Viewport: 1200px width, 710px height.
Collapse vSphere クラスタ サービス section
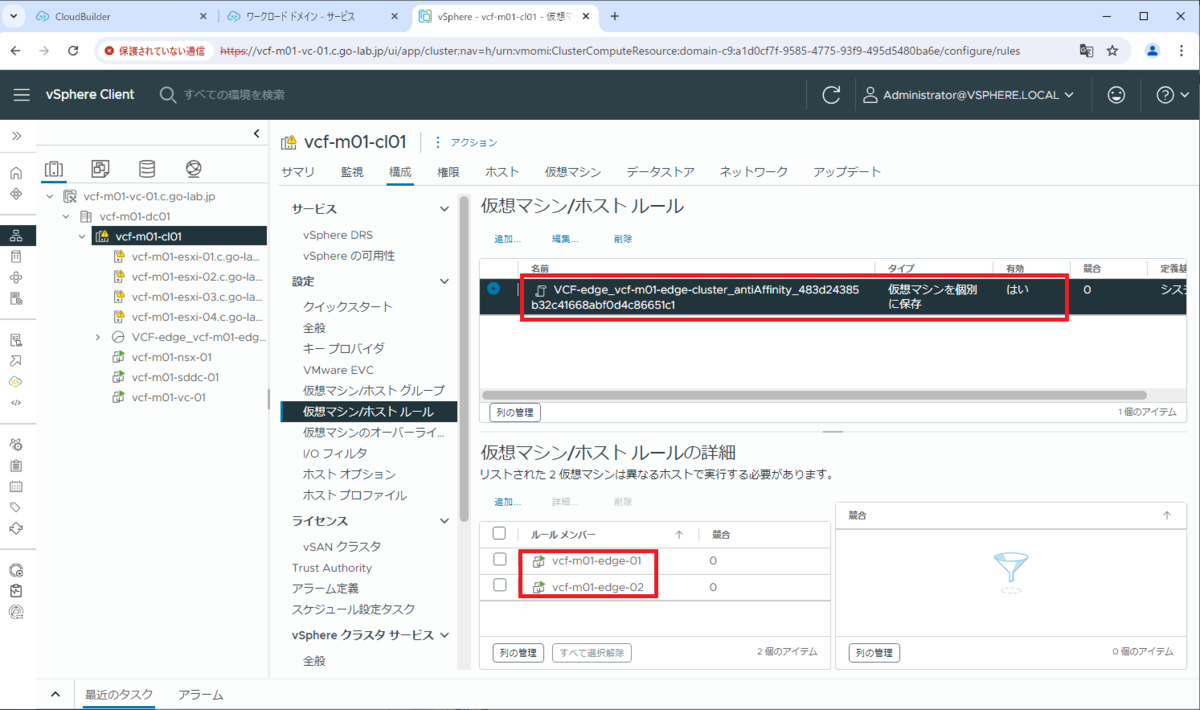(x=445, y=635)
